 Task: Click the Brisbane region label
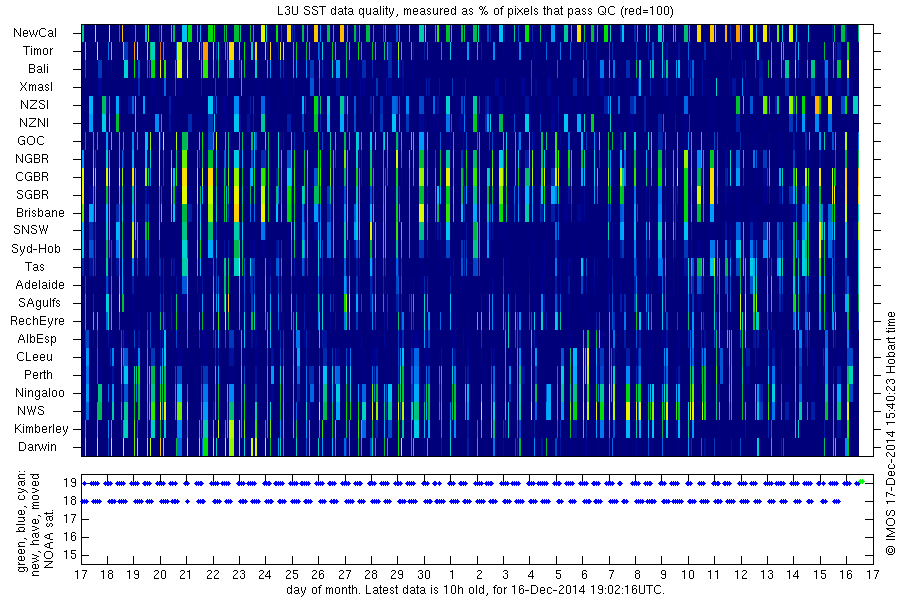tap(40, 213)
